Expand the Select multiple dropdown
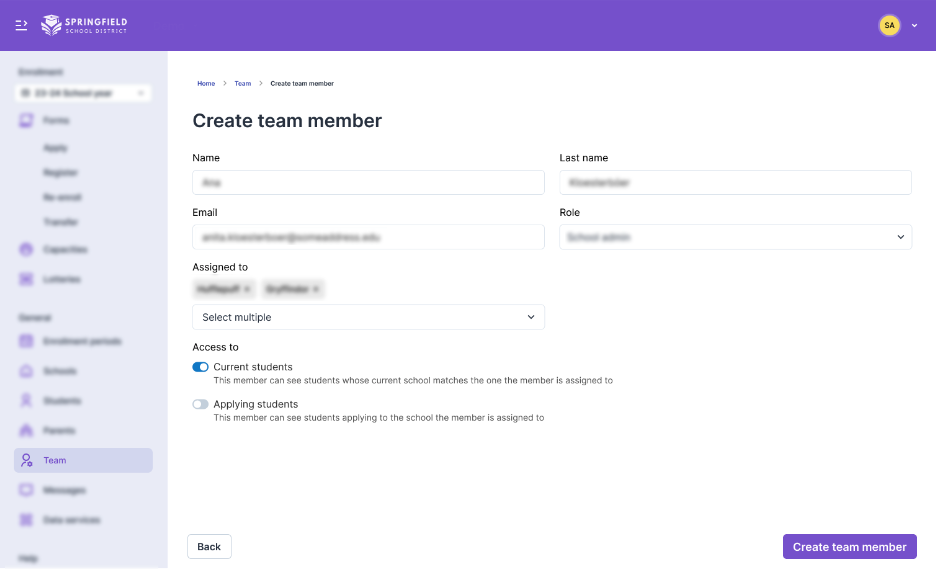 (368, 317)
